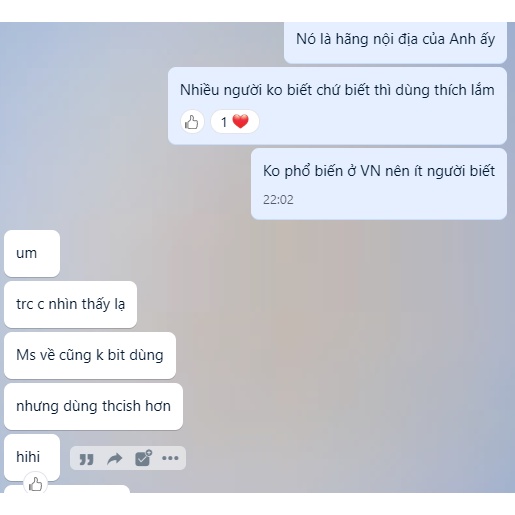The height and width of the screenshot is (515, 515).
Task: Click the thumbs-up under the hihi bubble
Action: (x=35, y=484)
